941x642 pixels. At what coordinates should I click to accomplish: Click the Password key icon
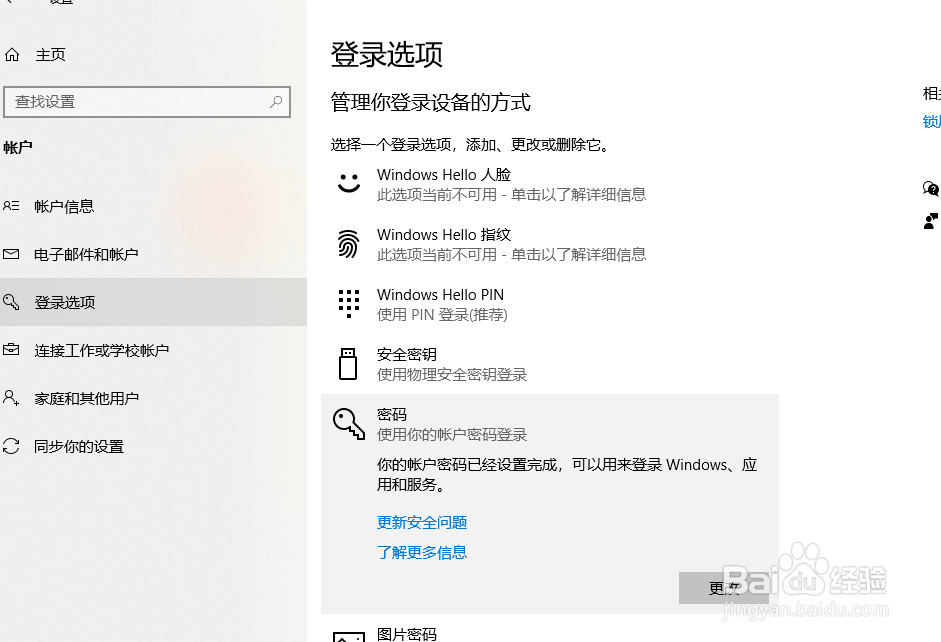pyautogui.click(x=349, y=424)
